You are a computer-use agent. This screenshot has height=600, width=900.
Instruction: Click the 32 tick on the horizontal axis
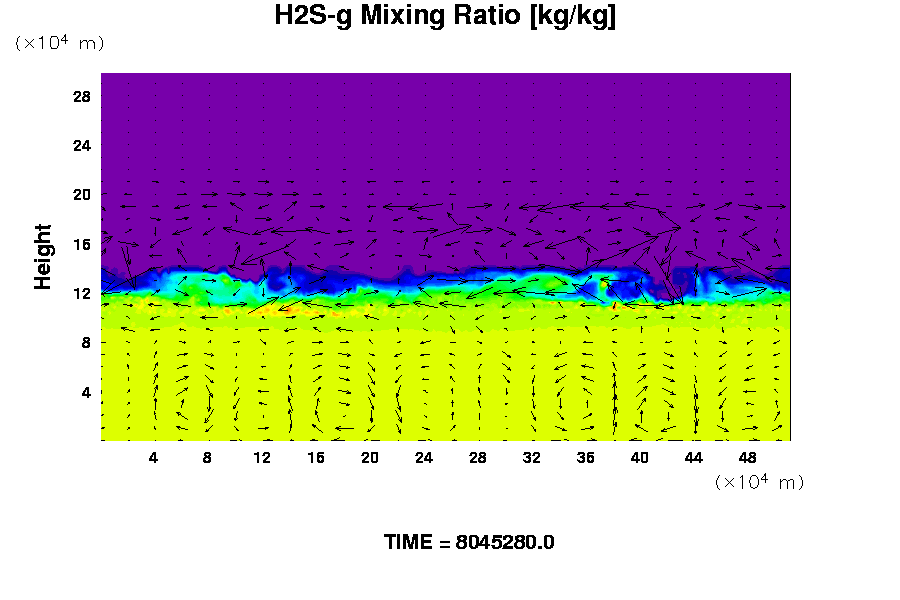click(x=531, y=457)
